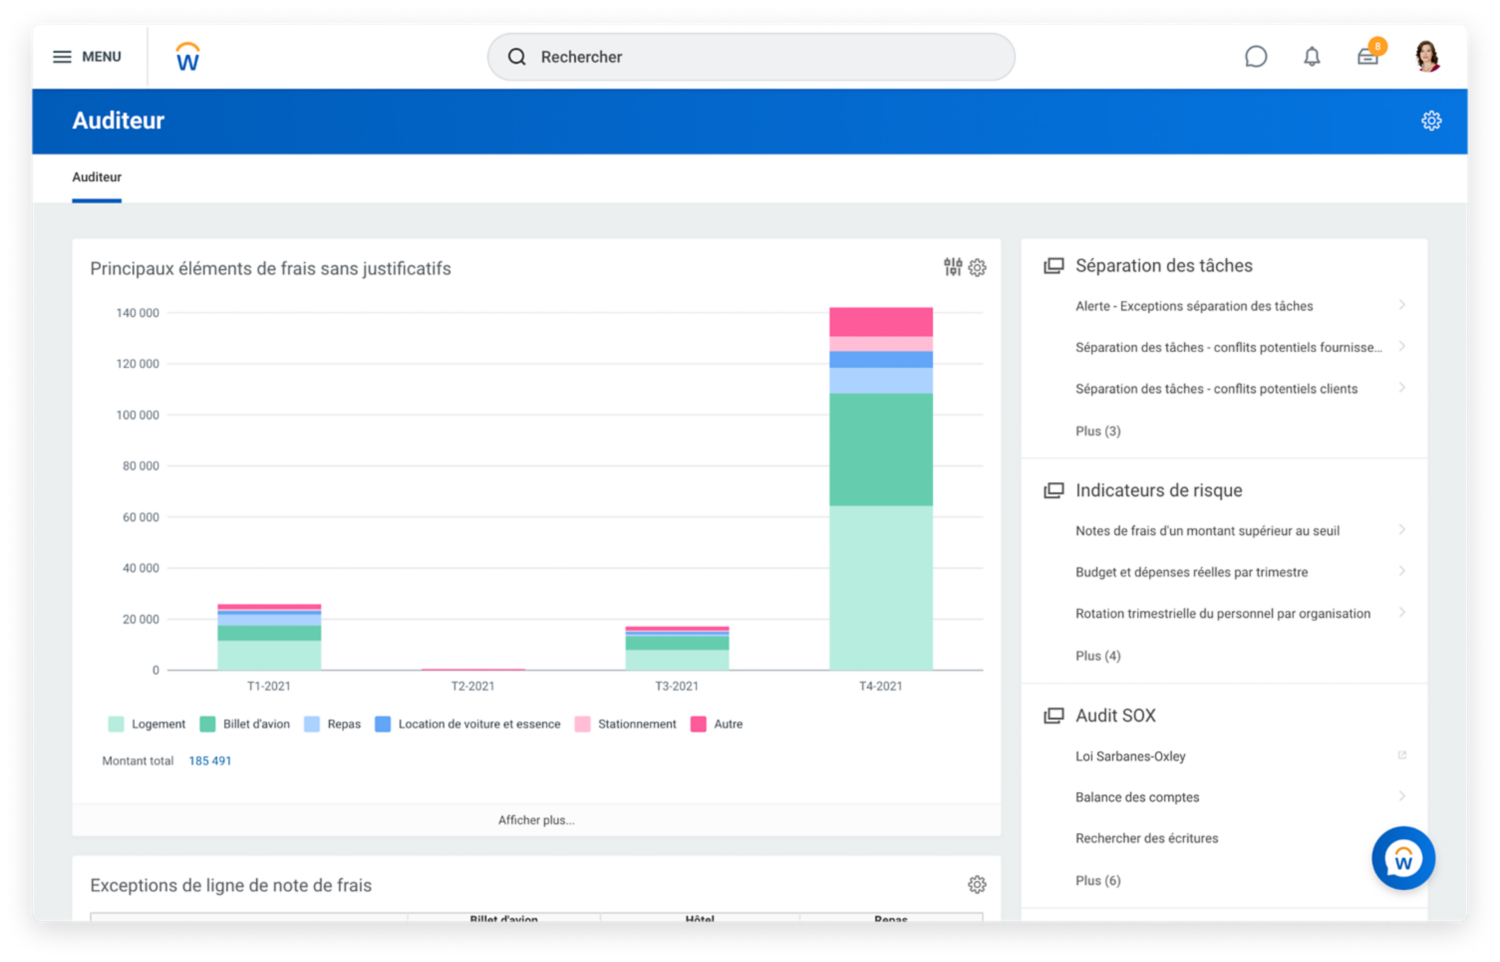Screen dimensions: 1500x962
Task: Open the floating Workday assistant button
Action: pyautogui.click(x=1403, y=858)
